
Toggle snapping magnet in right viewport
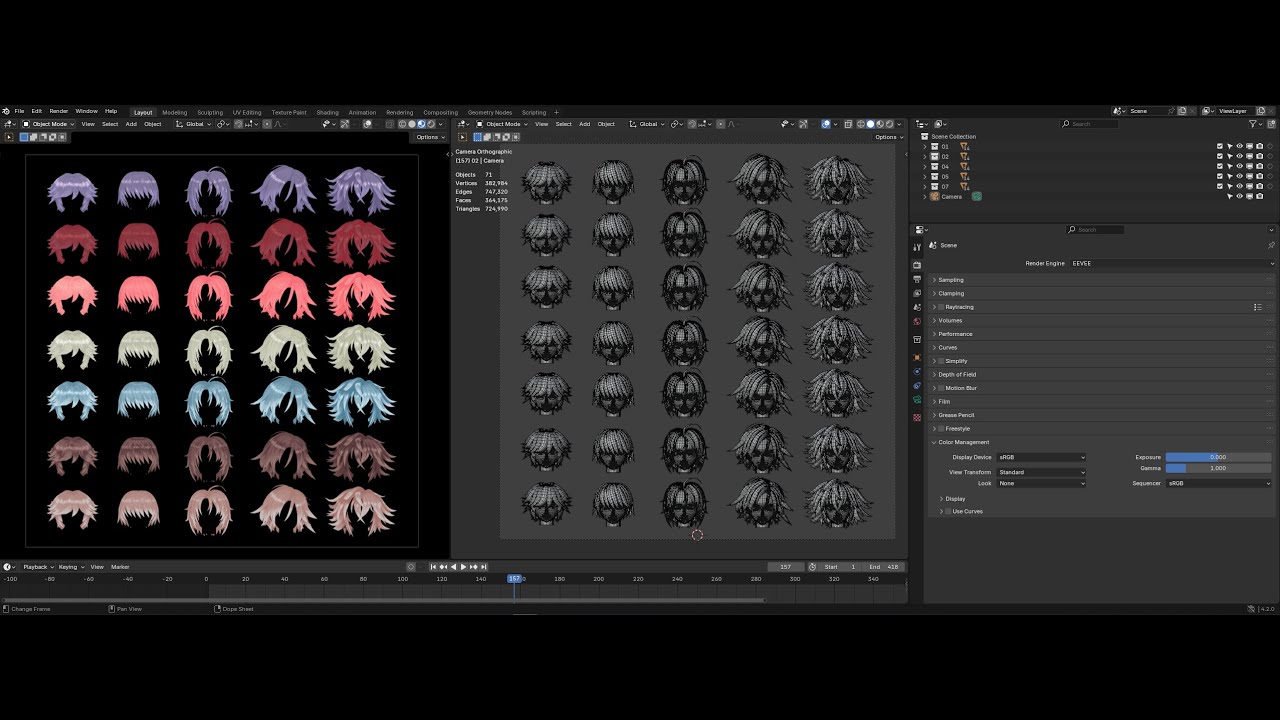pyautogui.click(x=692, y=124)
